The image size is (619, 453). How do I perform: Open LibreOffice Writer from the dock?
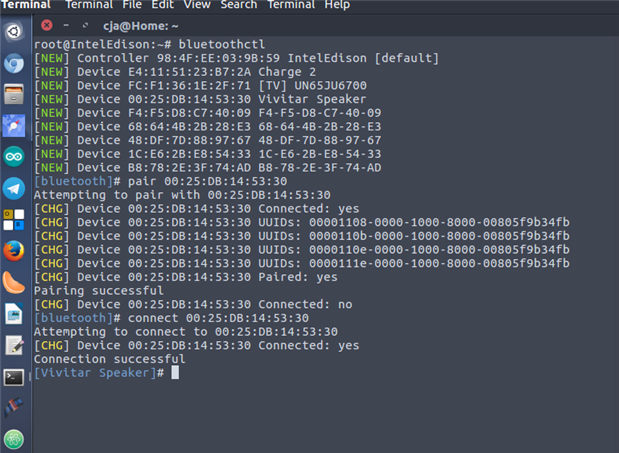point(14,313)
